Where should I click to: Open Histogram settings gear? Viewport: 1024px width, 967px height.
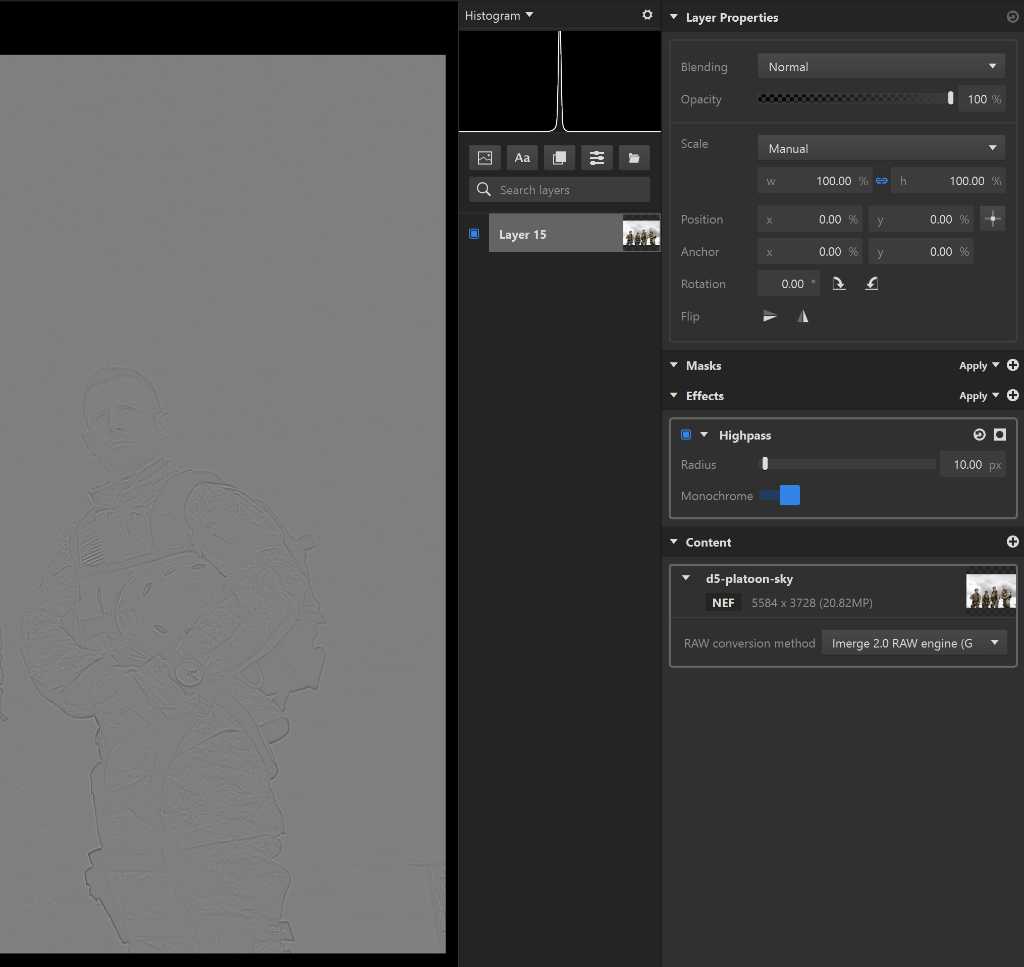click(x=647, y=14)
